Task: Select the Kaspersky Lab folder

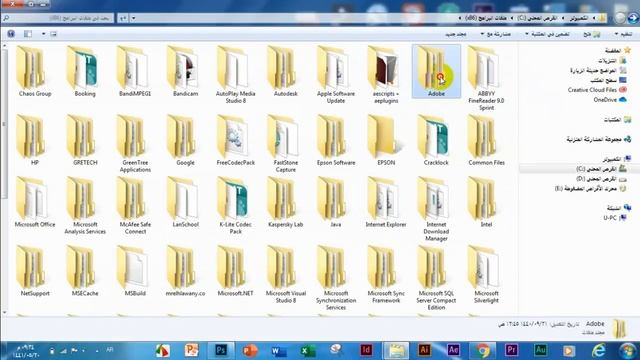Action: (285, 202)
